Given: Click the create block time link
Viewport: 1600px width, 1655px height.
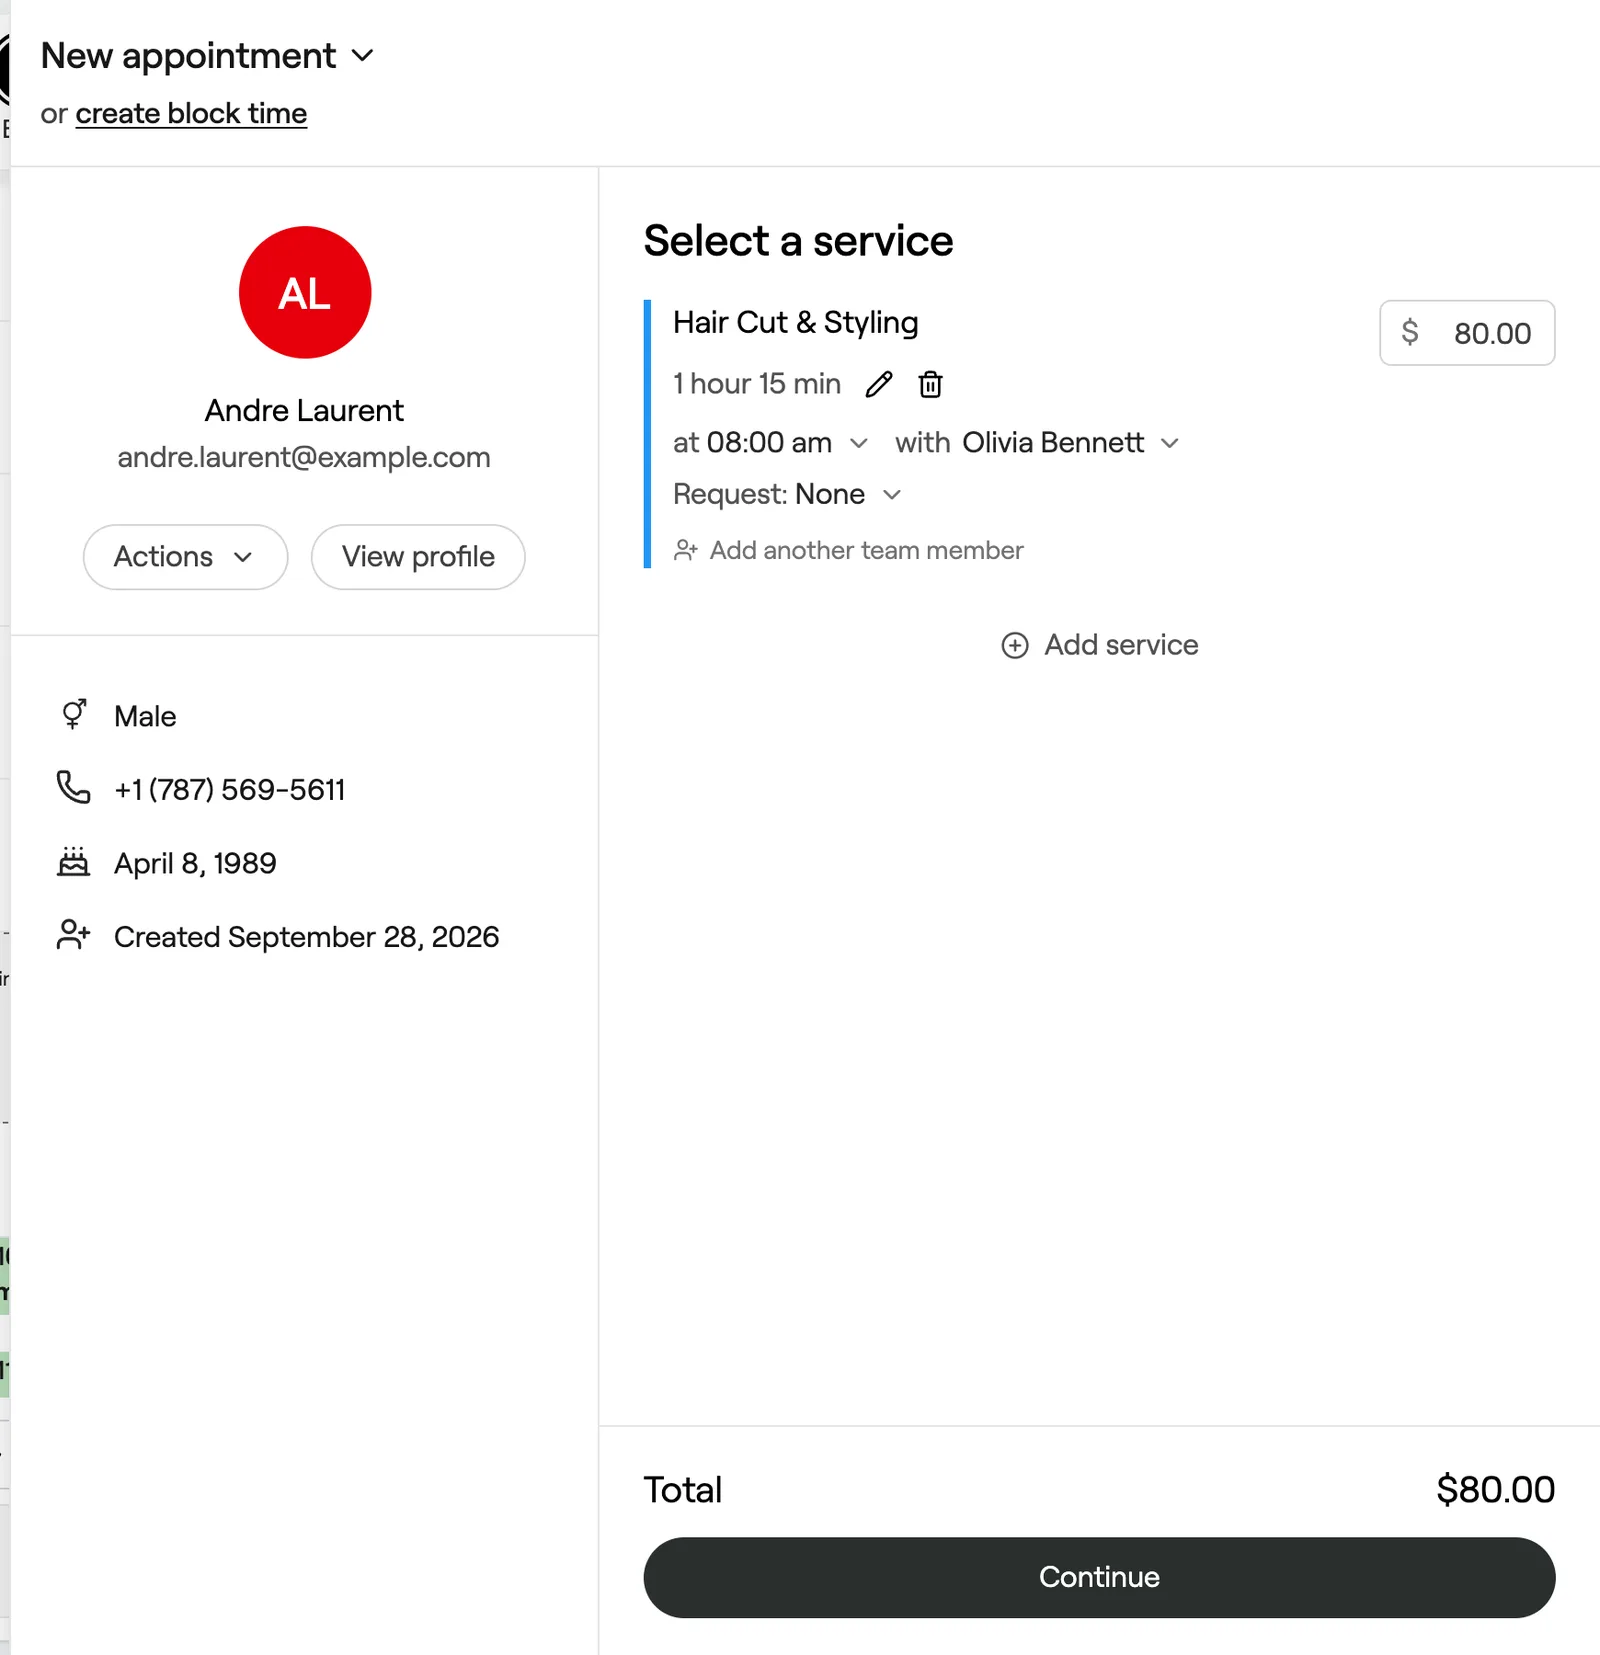Looking at the screenshot, I should [191, 113].
